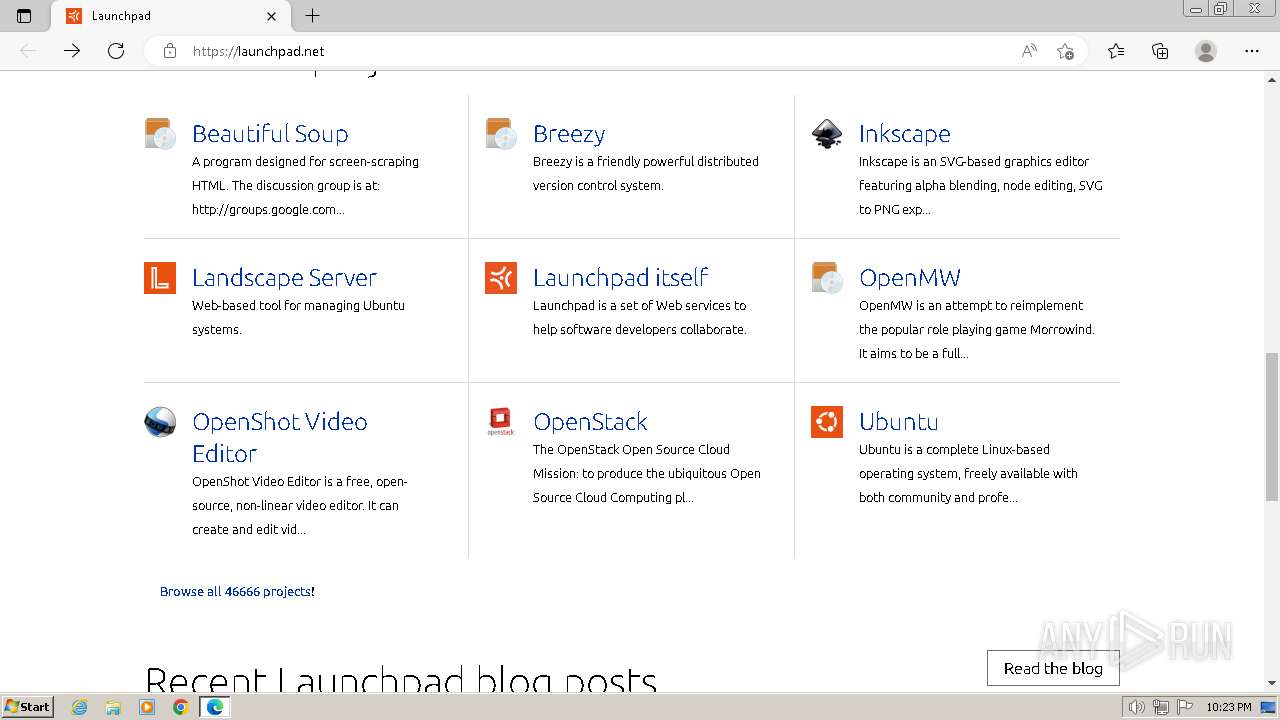Click the Ubuntu logo icon
Image resolution: width=1280 pixels, height=720 pixels.
(x=827, y=422)
